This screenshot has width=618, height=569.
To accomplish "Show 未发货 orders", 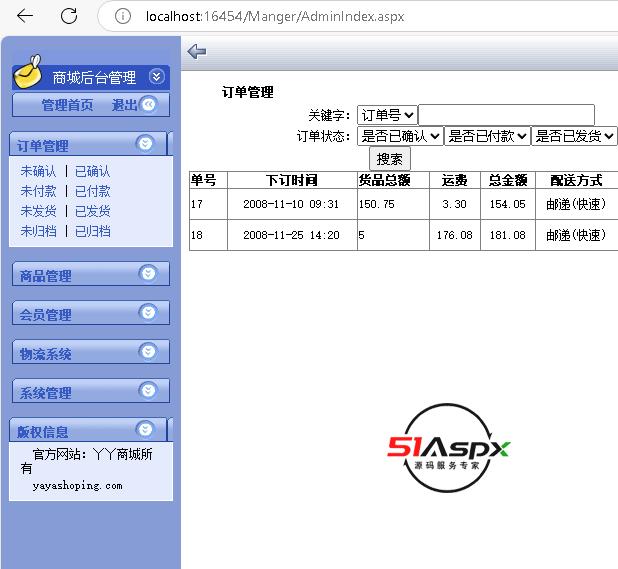I will pos(38,211).
